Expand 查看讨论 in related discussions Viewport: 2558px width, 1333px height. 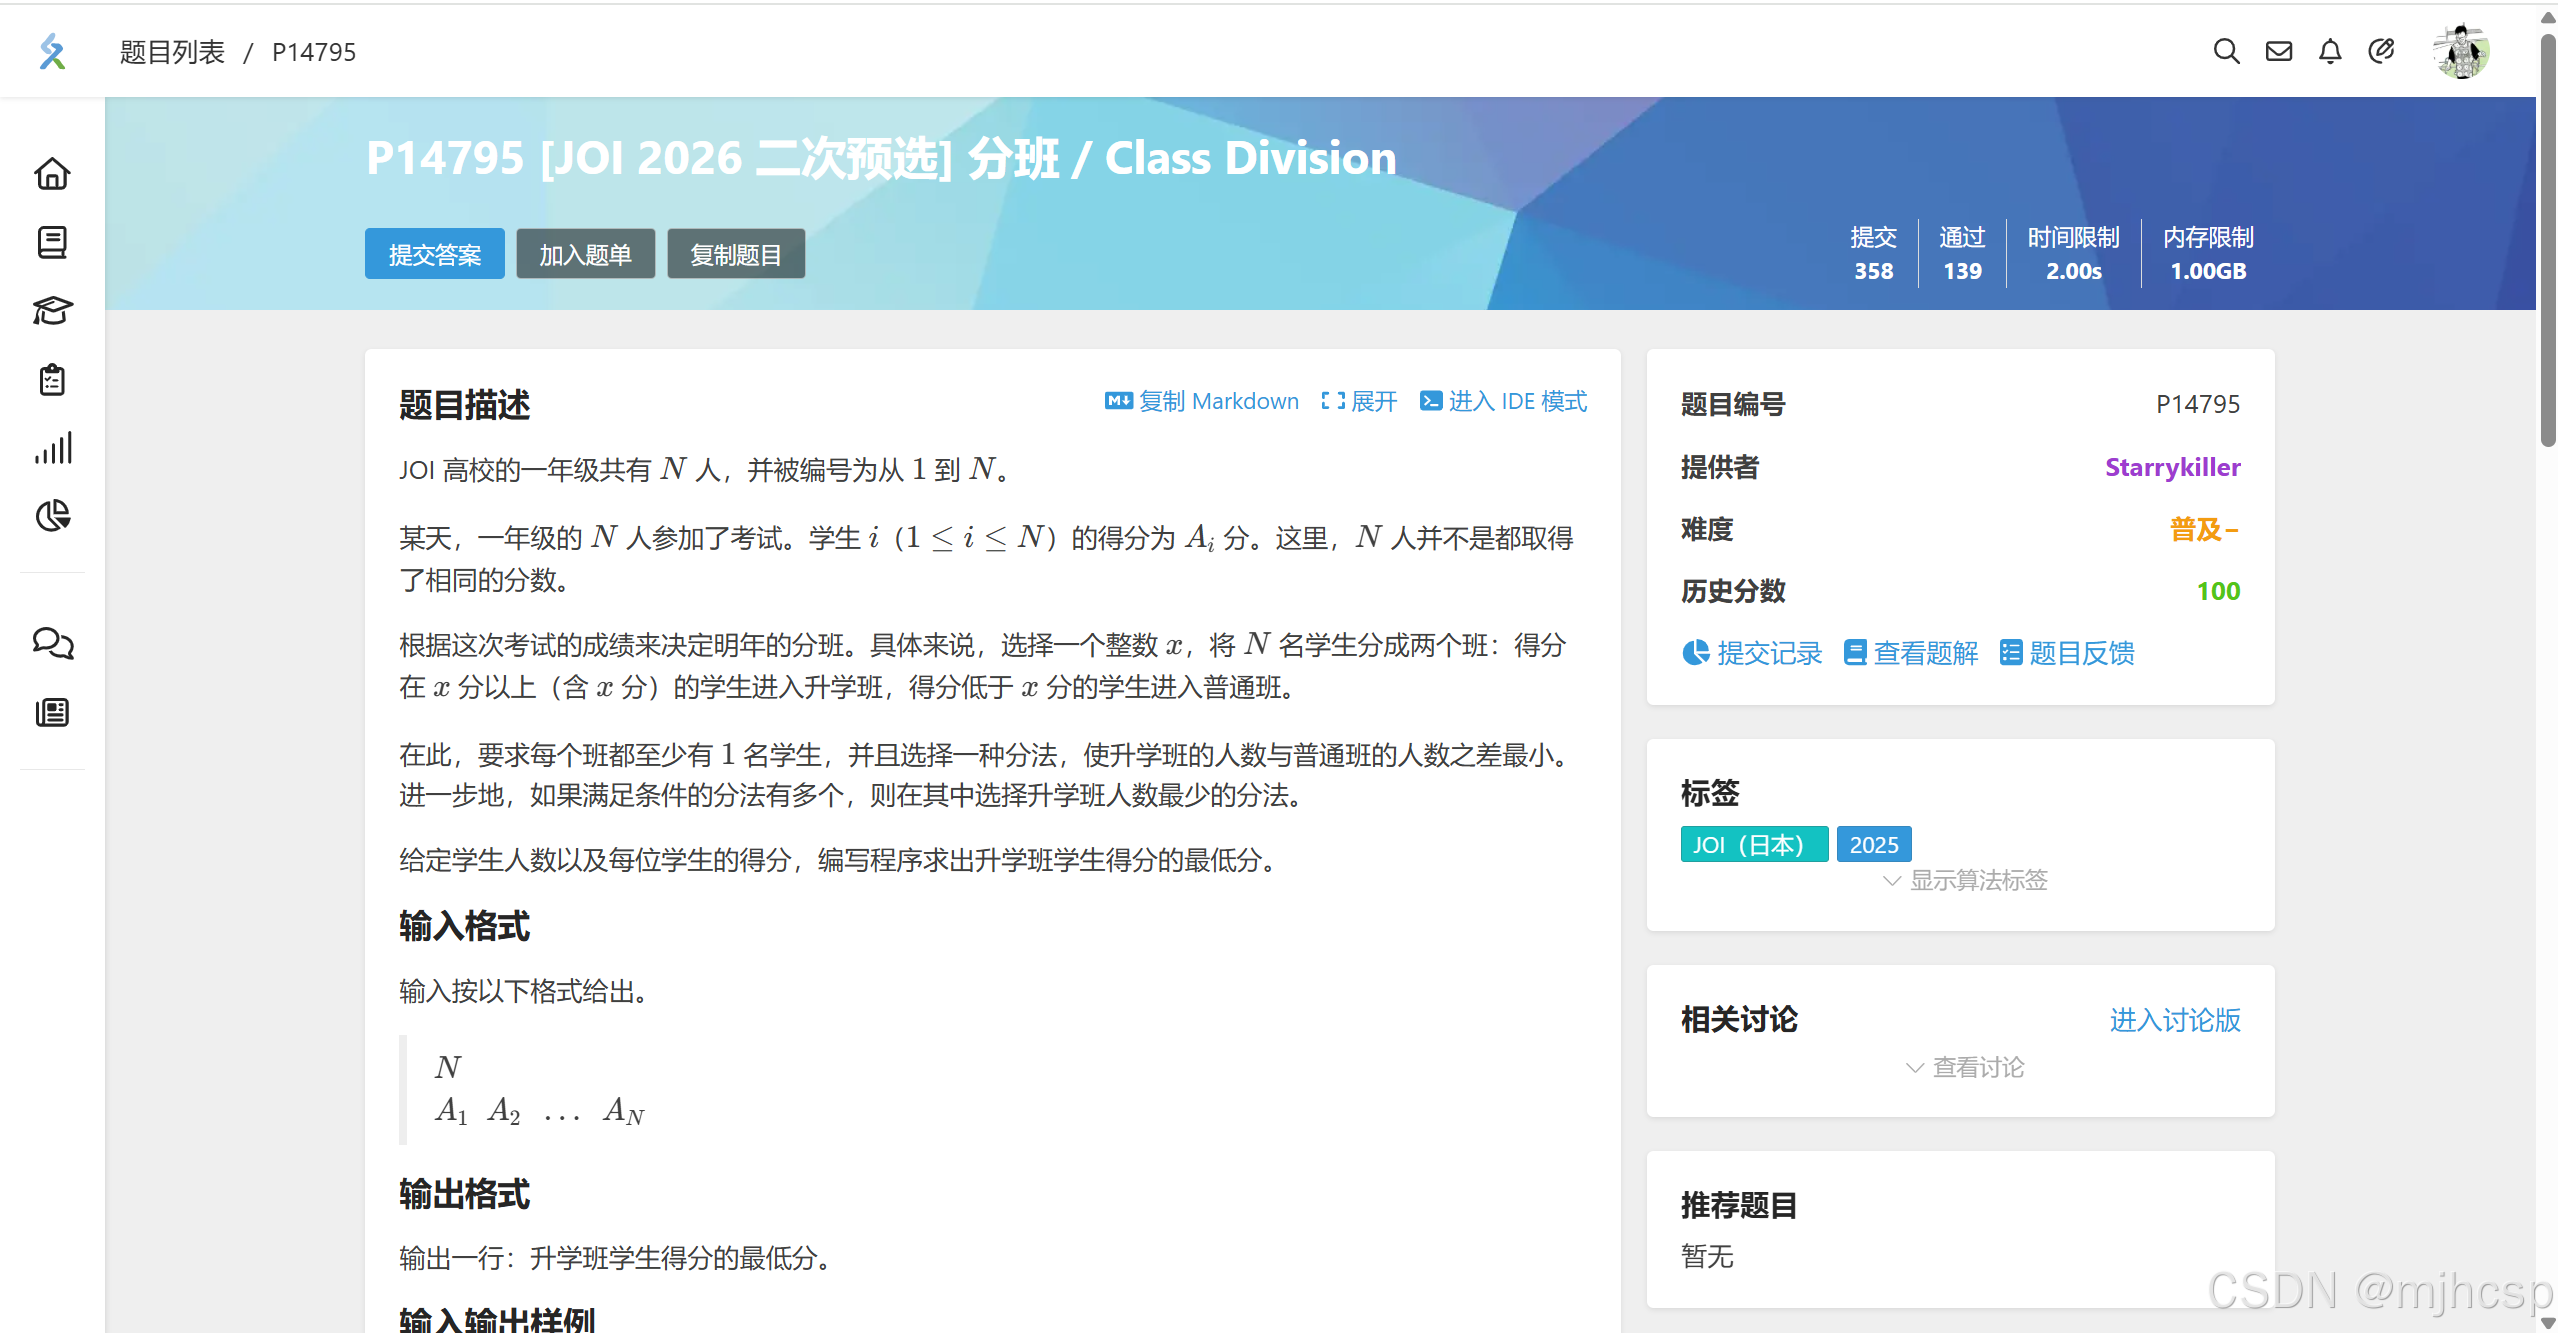pyautogui.click(x=1965, y=1067)
